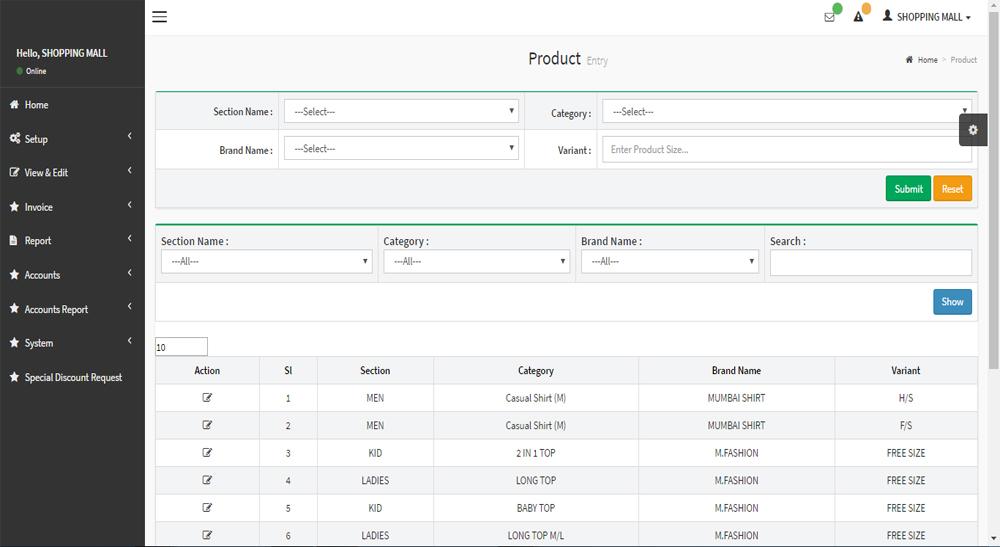Viewport: 1000px width, 547px height.
Task: Click LADIES section cell in row 4
Action: pos(375,480)
